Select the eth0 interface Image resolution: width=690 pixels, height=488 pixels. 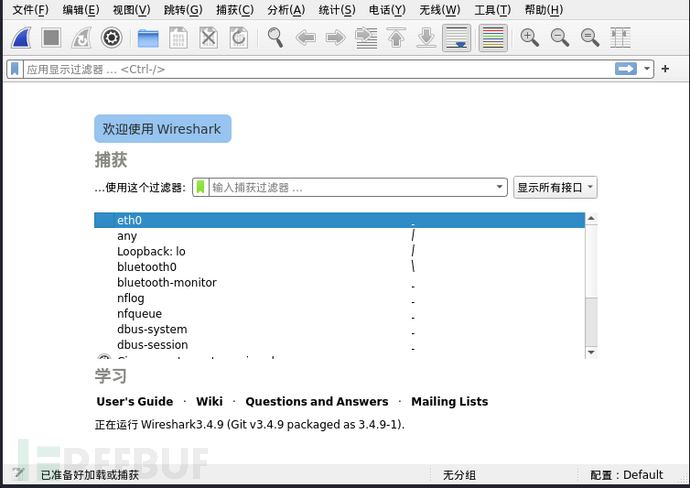(339, 220)
